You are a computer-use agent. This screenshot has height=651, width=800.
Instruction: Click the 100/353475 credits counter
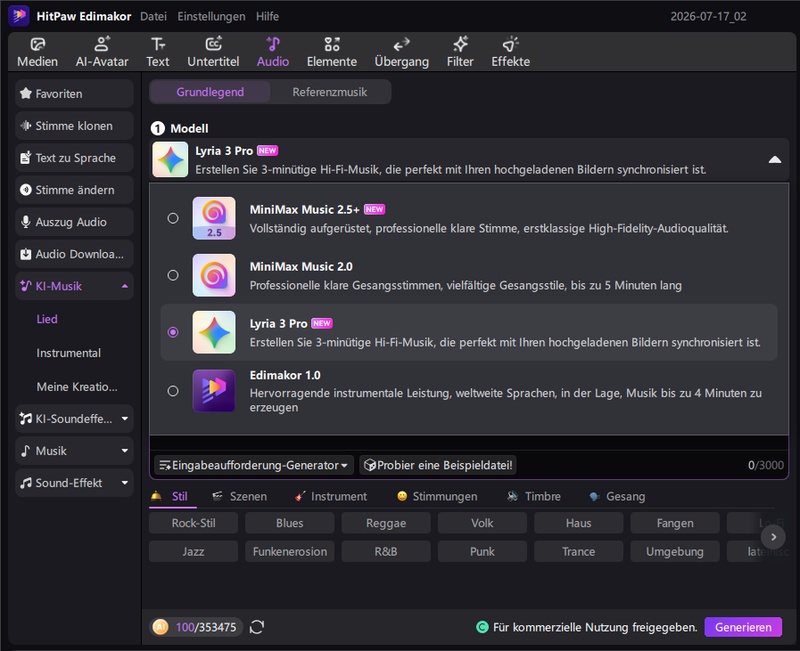coord(206,627)
